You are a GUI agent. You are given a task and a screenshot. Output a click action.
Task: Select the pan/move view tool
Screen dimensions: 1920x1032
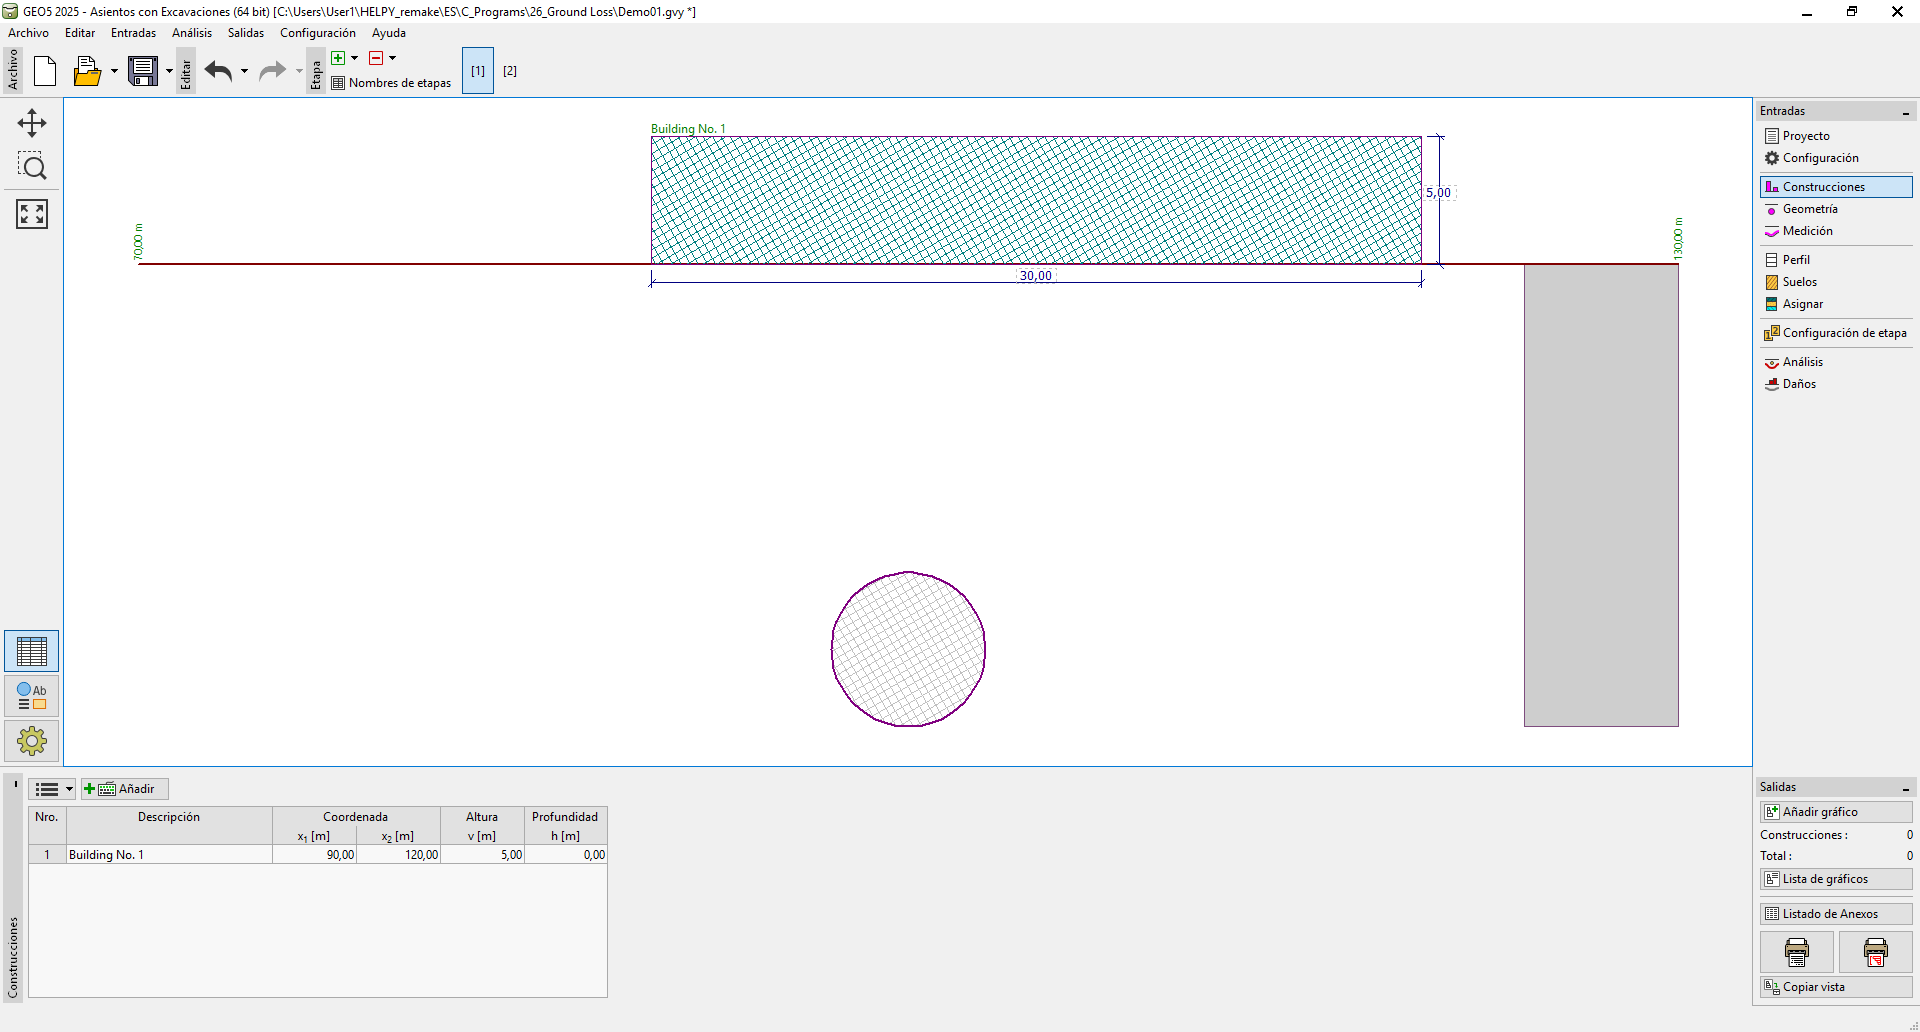(x=32, y=123)
